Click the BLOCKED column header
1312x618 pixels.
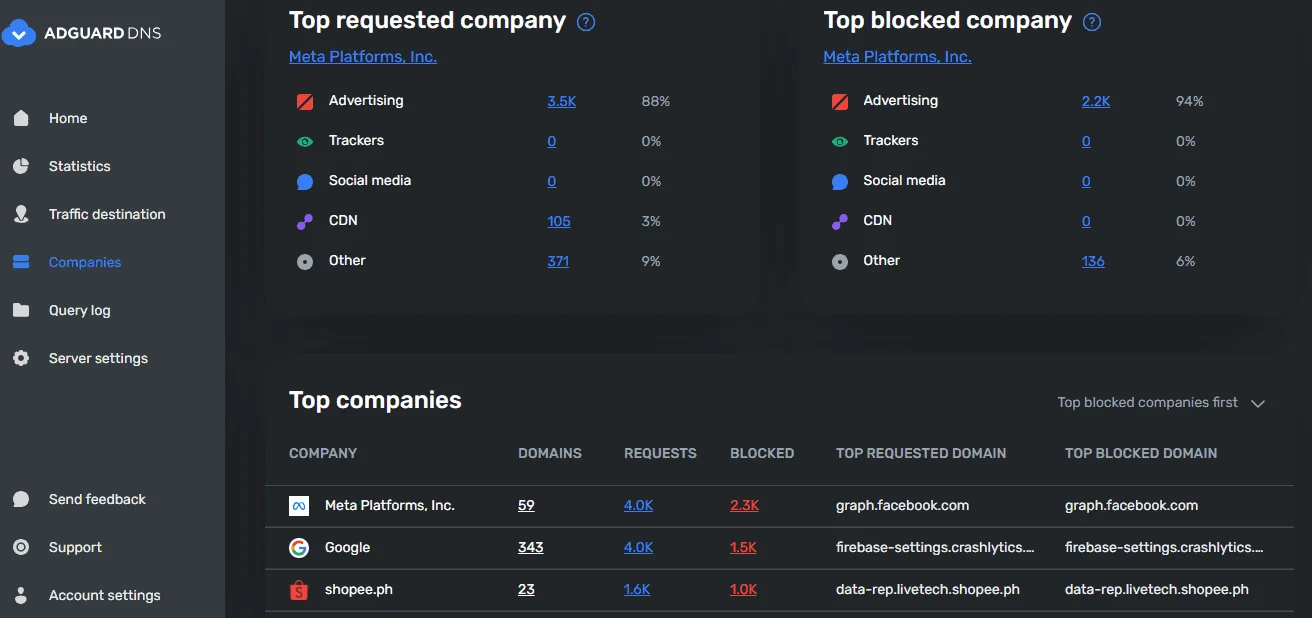click(x=762, y=453)
